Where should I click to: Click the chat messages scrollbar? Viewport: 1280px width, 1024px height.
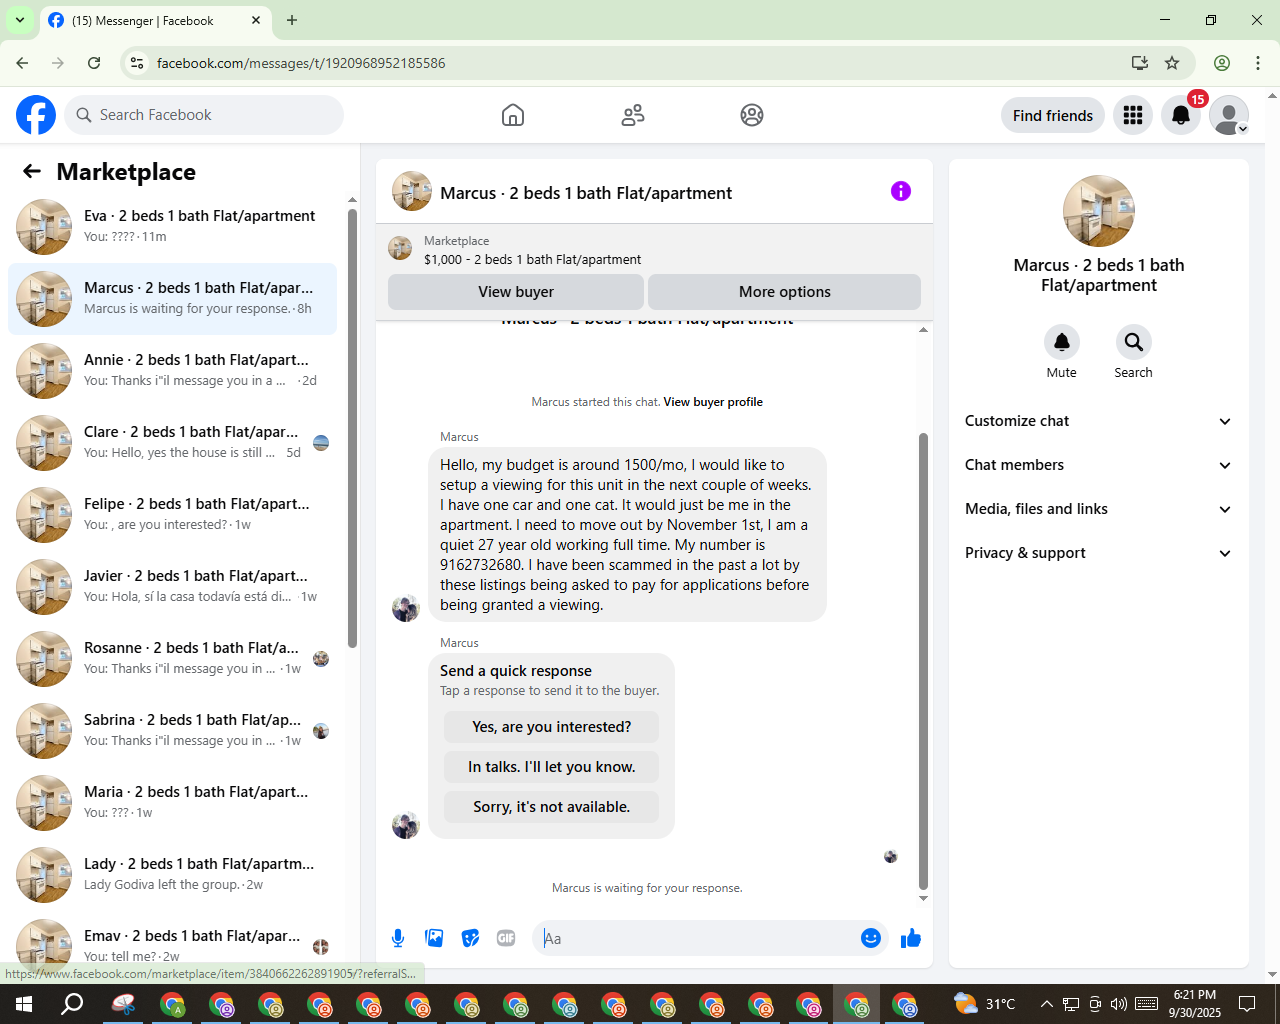(923, 660)
